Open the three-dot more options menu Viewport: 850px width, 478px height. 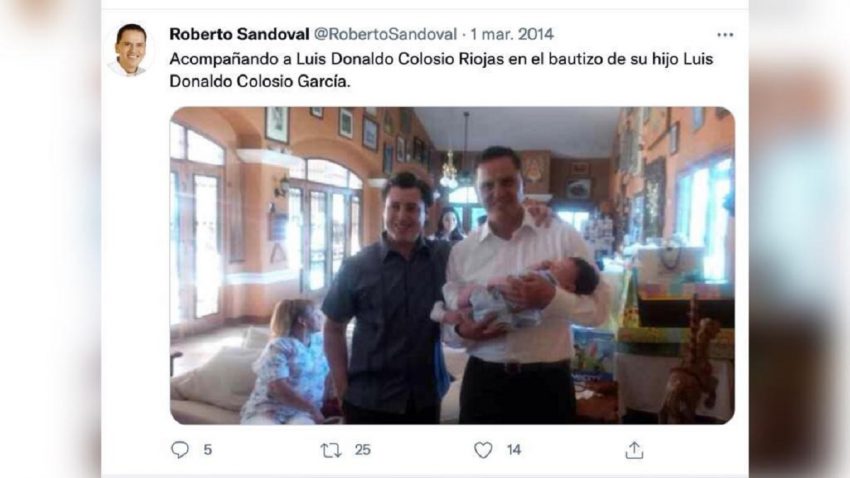pos(725,35)
